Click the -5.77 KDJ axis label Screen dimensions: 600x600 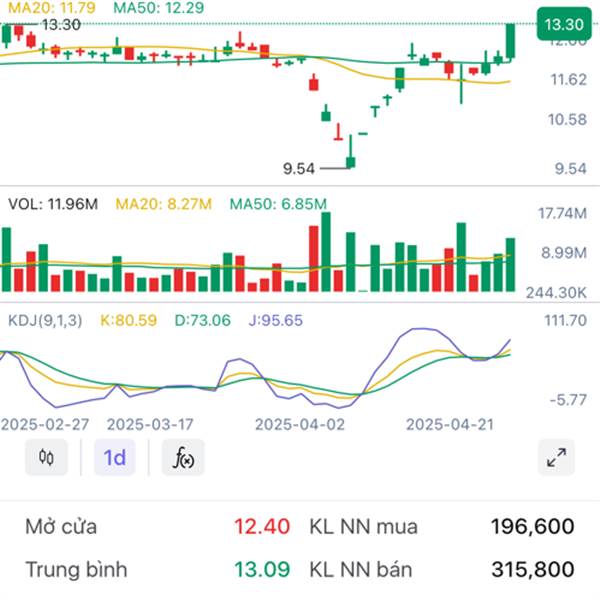coord(568,400)
